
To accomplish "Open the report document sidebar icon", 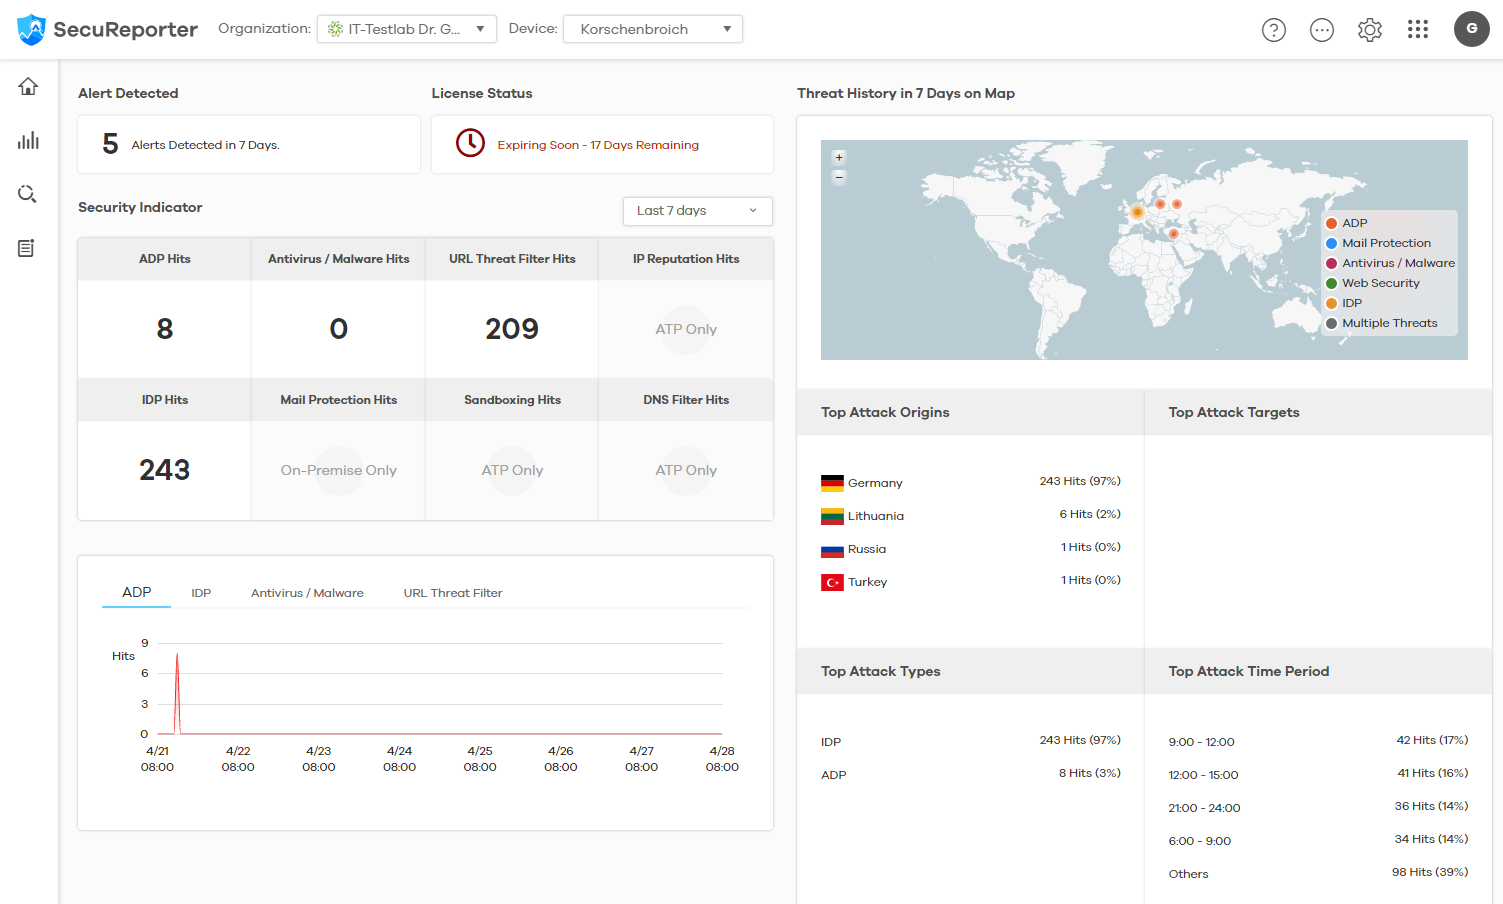I will coord(27,248).
